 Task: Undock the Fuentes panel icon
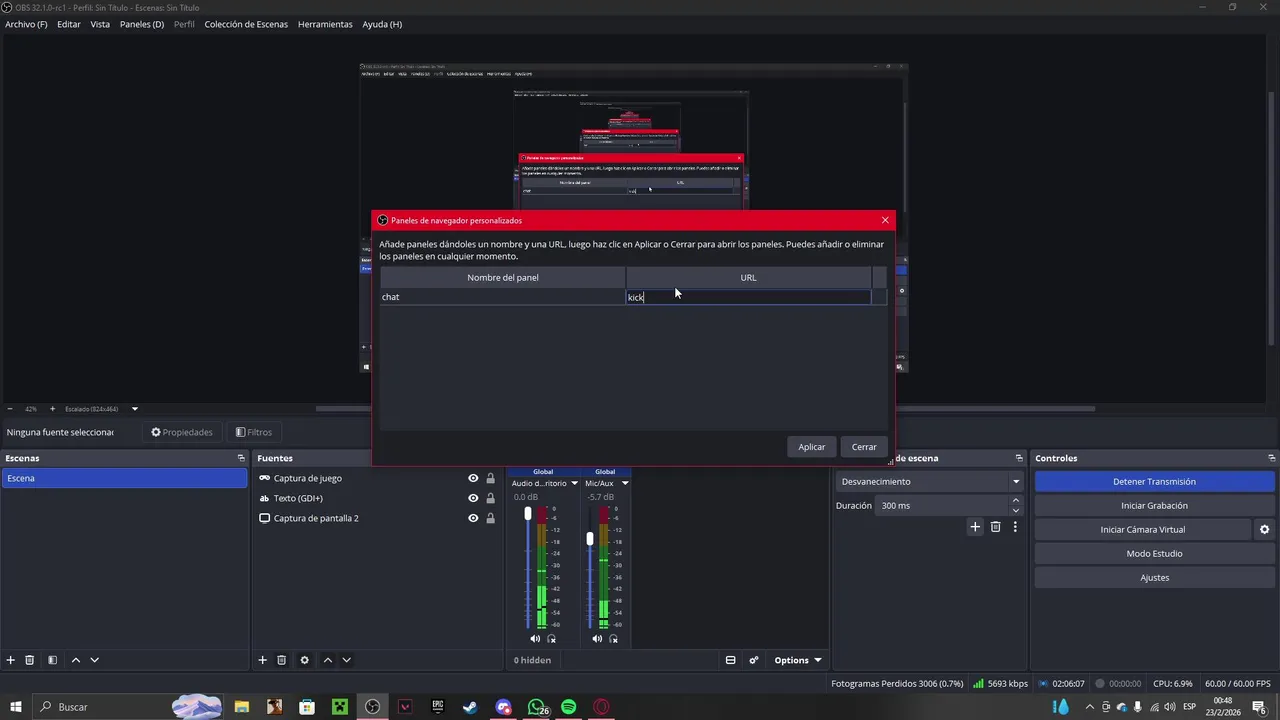(x=494, y=458)
